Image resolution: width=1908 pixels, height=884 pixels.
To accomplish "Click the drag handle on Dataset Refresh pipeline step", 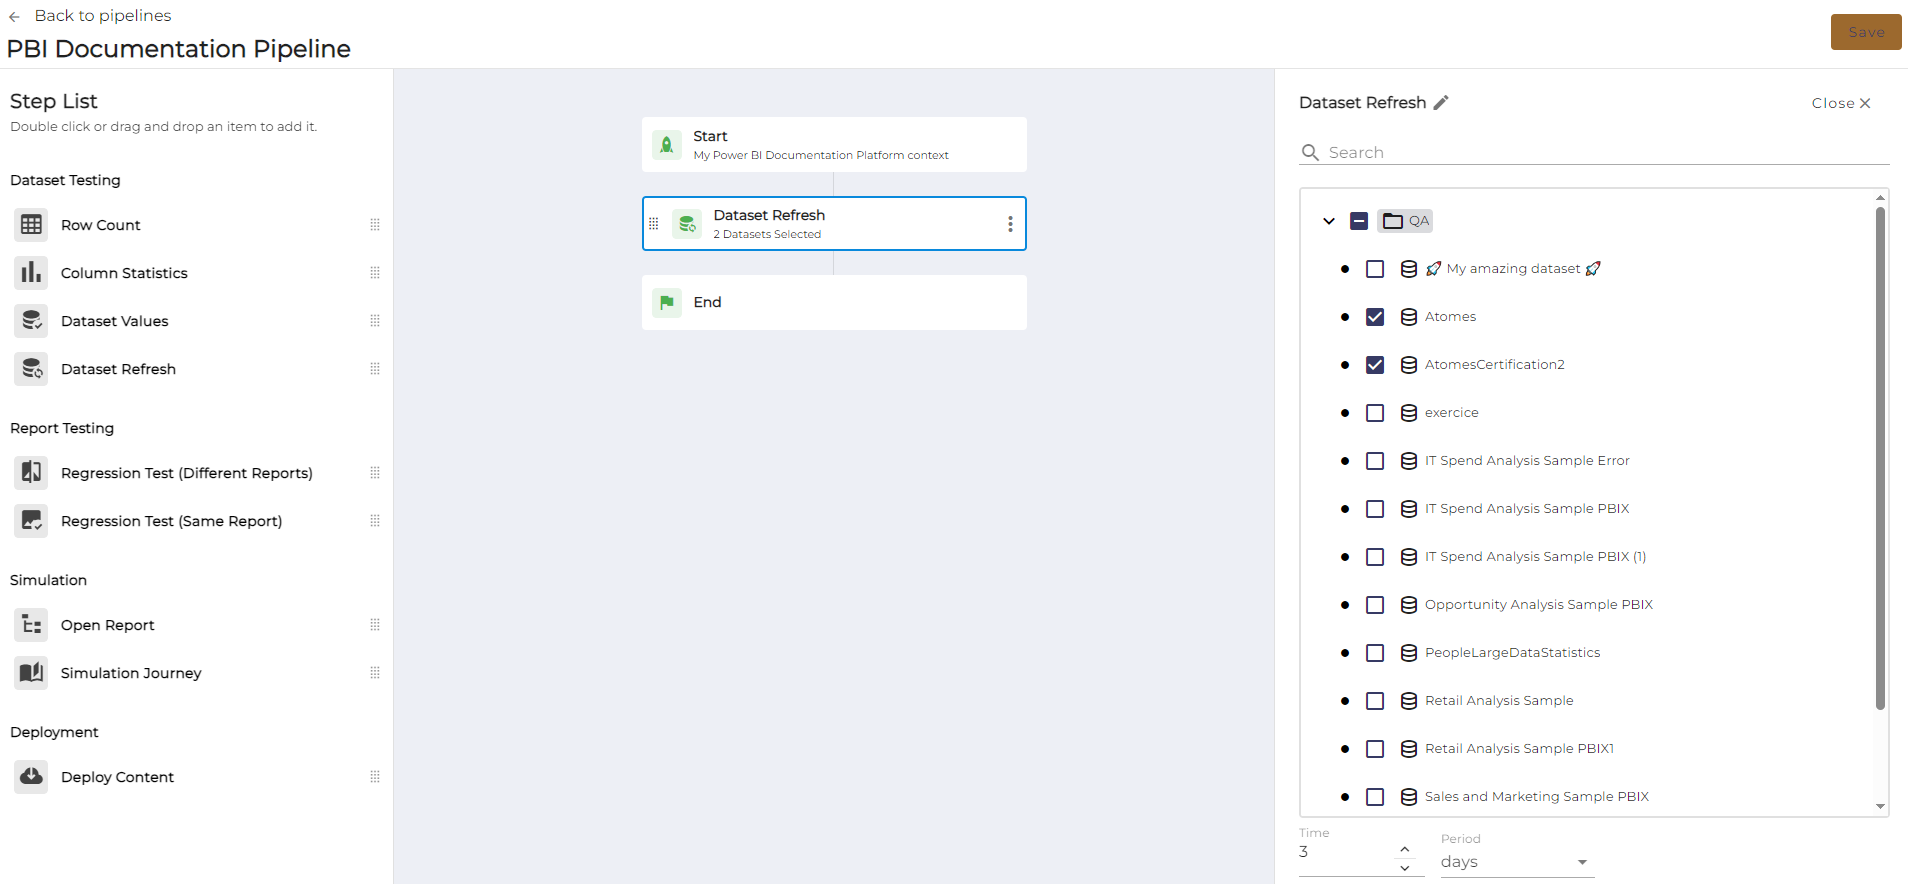I will 654,224.
